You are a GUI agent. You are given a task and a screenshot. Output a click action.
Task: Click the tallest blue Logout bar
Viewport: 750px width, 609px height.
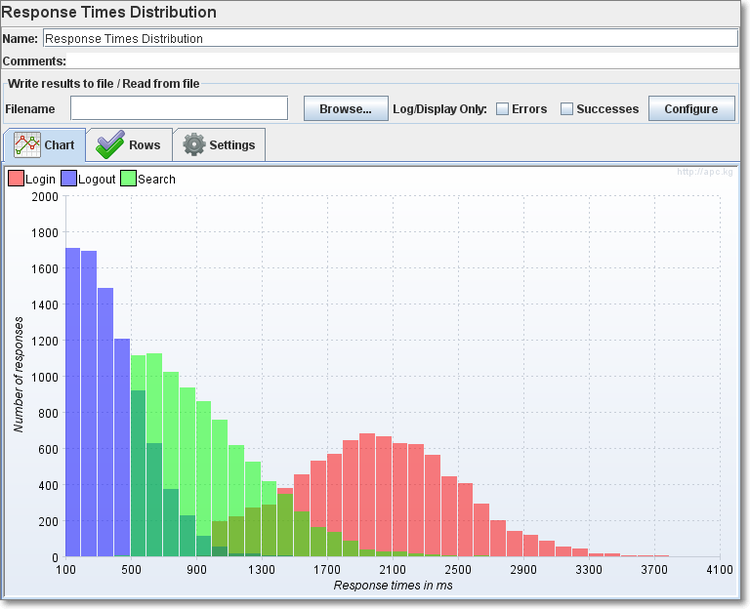point(73,400)
